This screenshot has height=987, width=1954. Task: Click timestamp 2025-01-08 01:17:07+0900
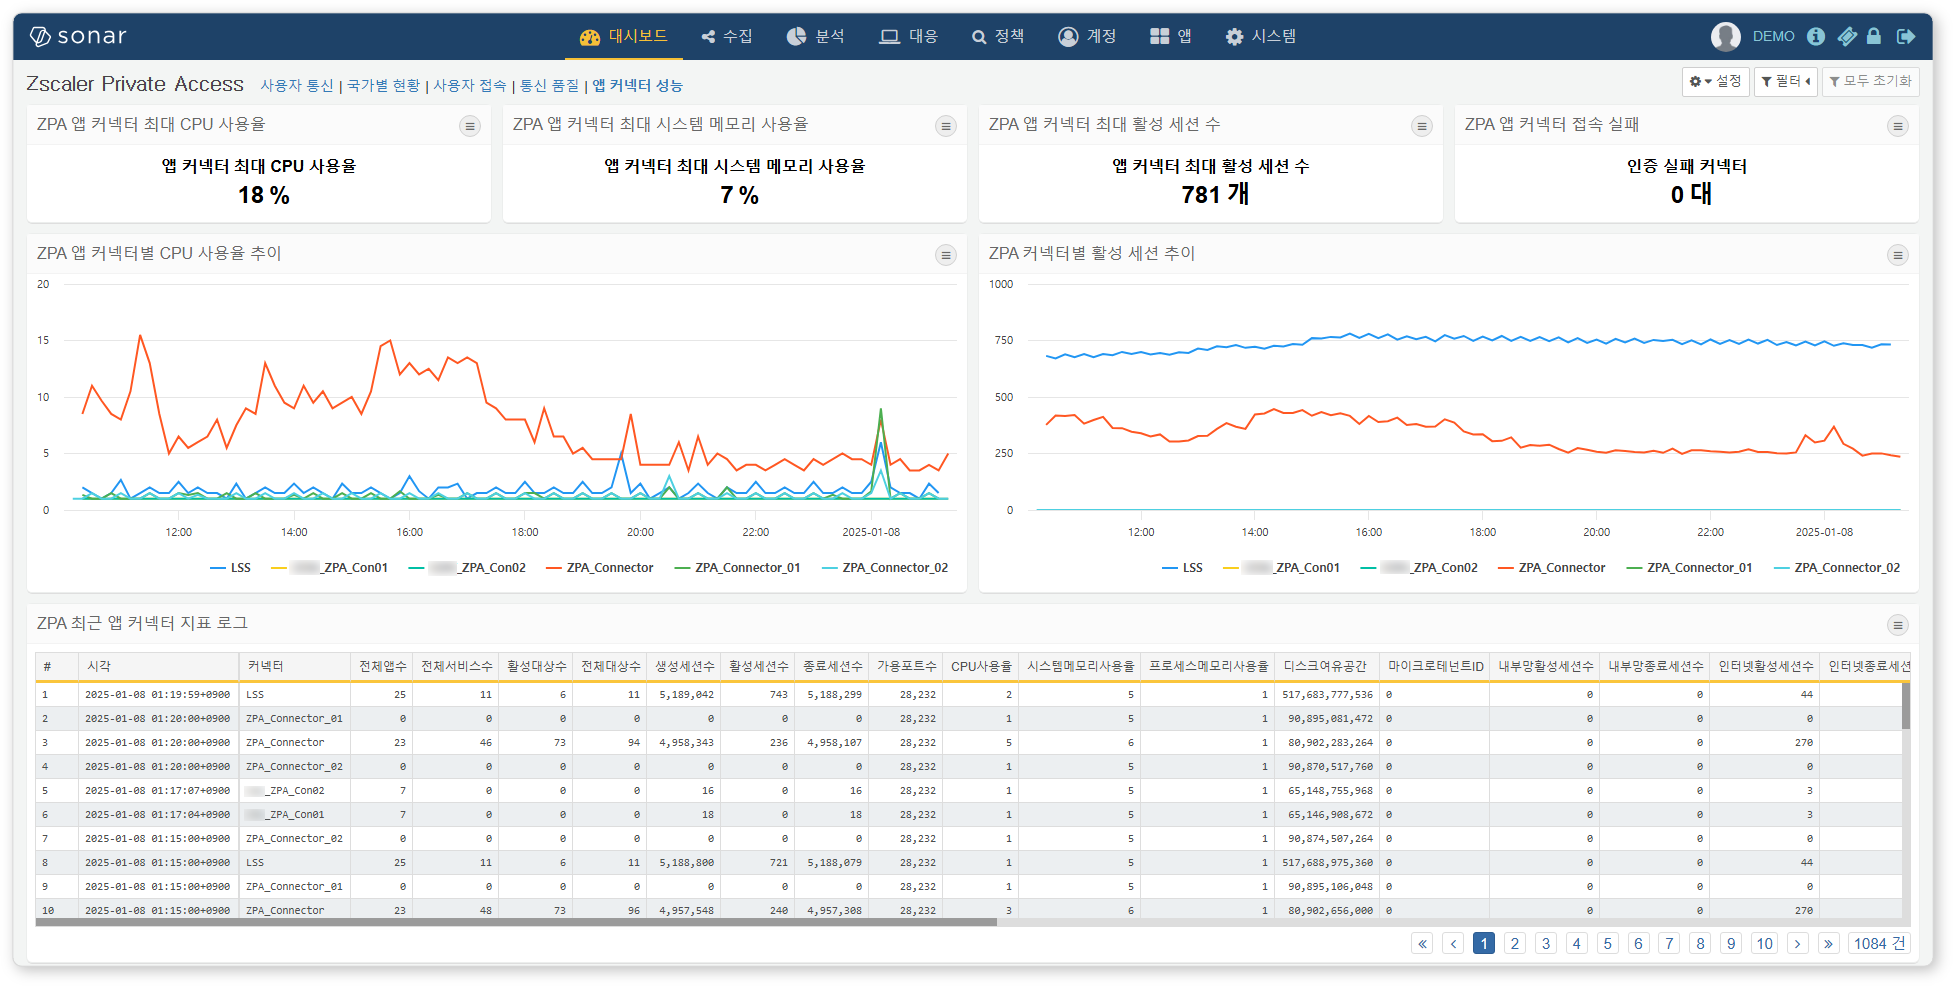[157, 791]
